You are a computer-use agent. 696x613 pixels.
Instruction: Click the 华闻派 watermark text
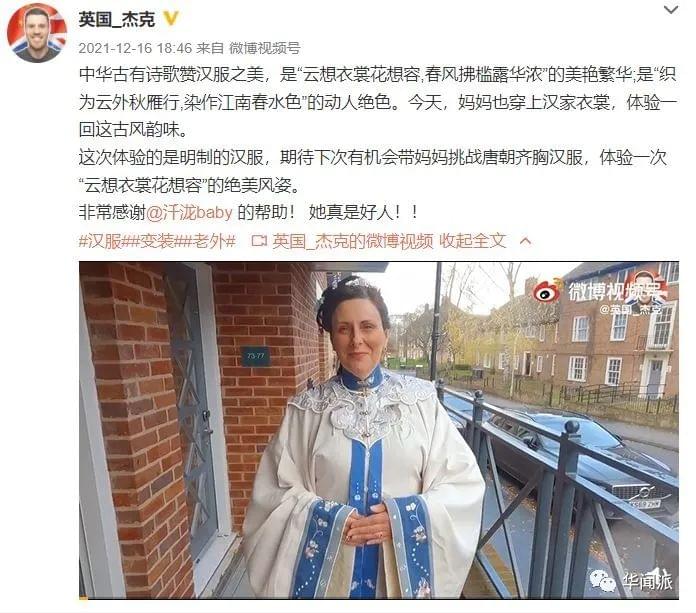(646, 581)
